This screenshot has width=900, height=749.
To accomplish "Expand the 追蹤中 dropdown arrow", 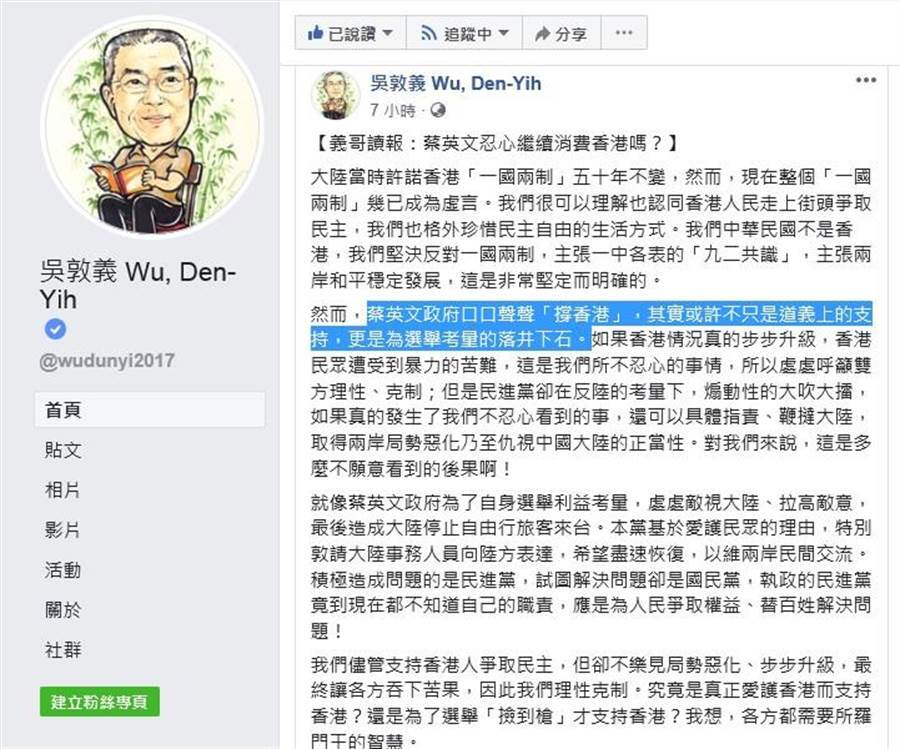I will click(503, 33).
